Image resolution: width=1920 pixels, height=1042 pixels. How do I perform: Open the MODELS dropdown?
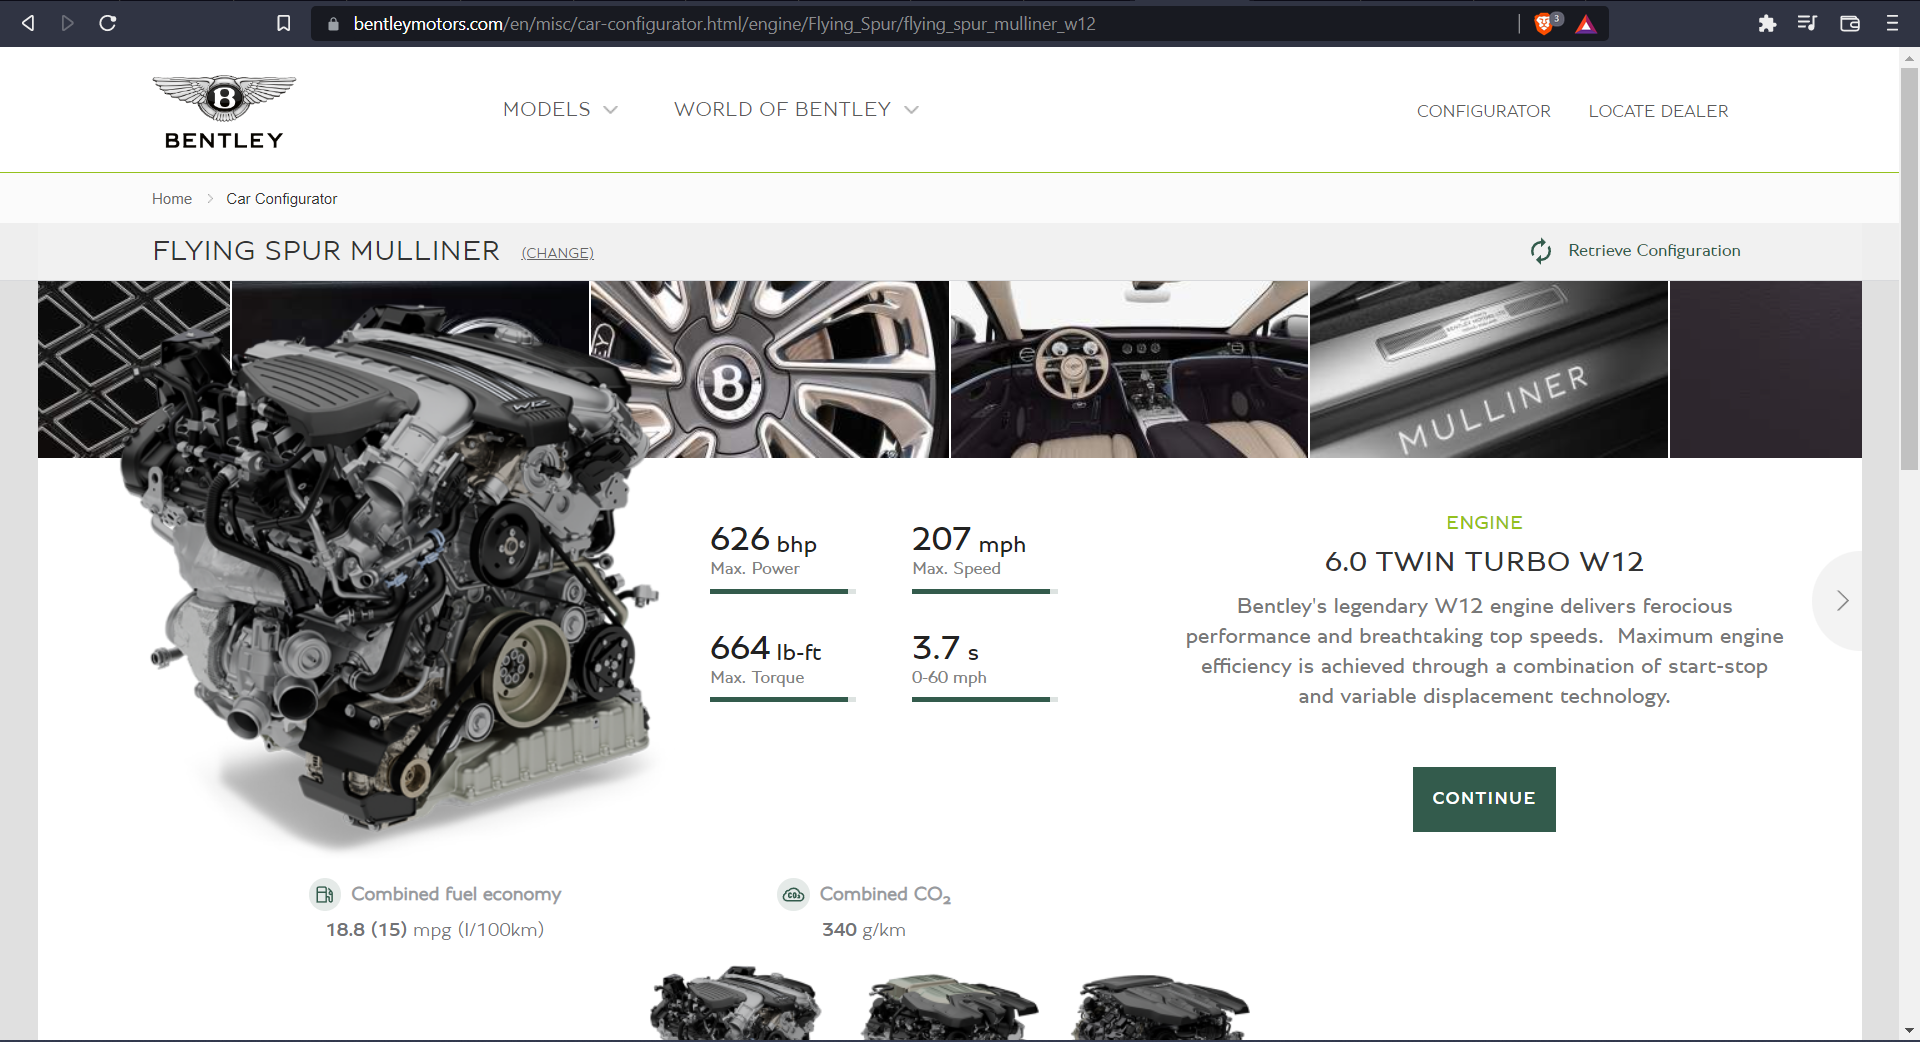click(x=559, y=110)
